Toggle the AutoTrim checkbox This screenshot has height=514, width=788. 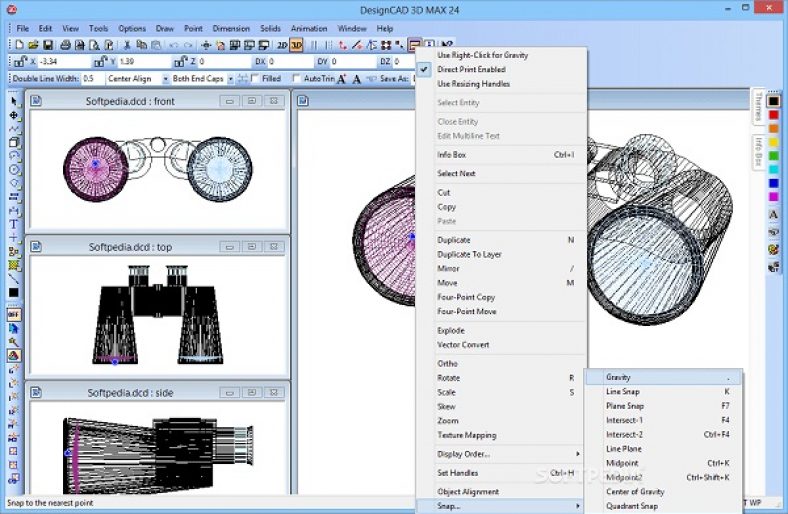point(297,78)
